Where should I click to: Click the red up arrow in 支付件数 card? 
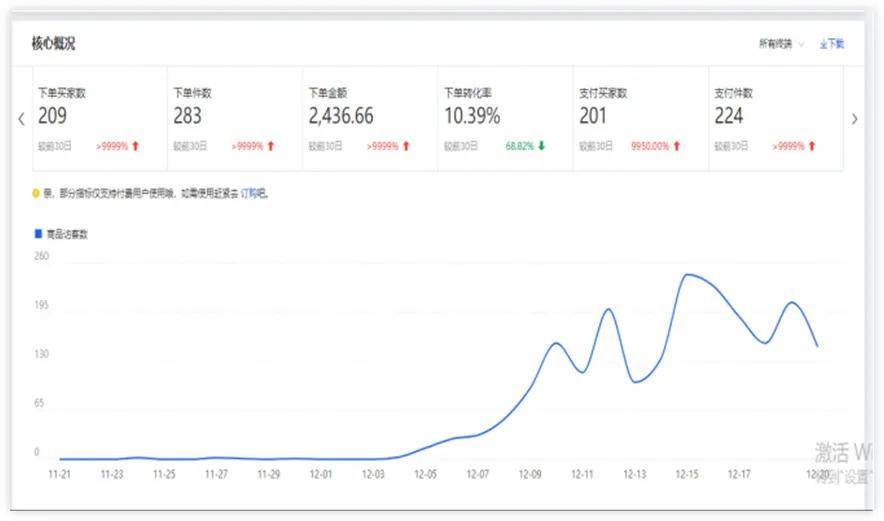tap(811, 146)
